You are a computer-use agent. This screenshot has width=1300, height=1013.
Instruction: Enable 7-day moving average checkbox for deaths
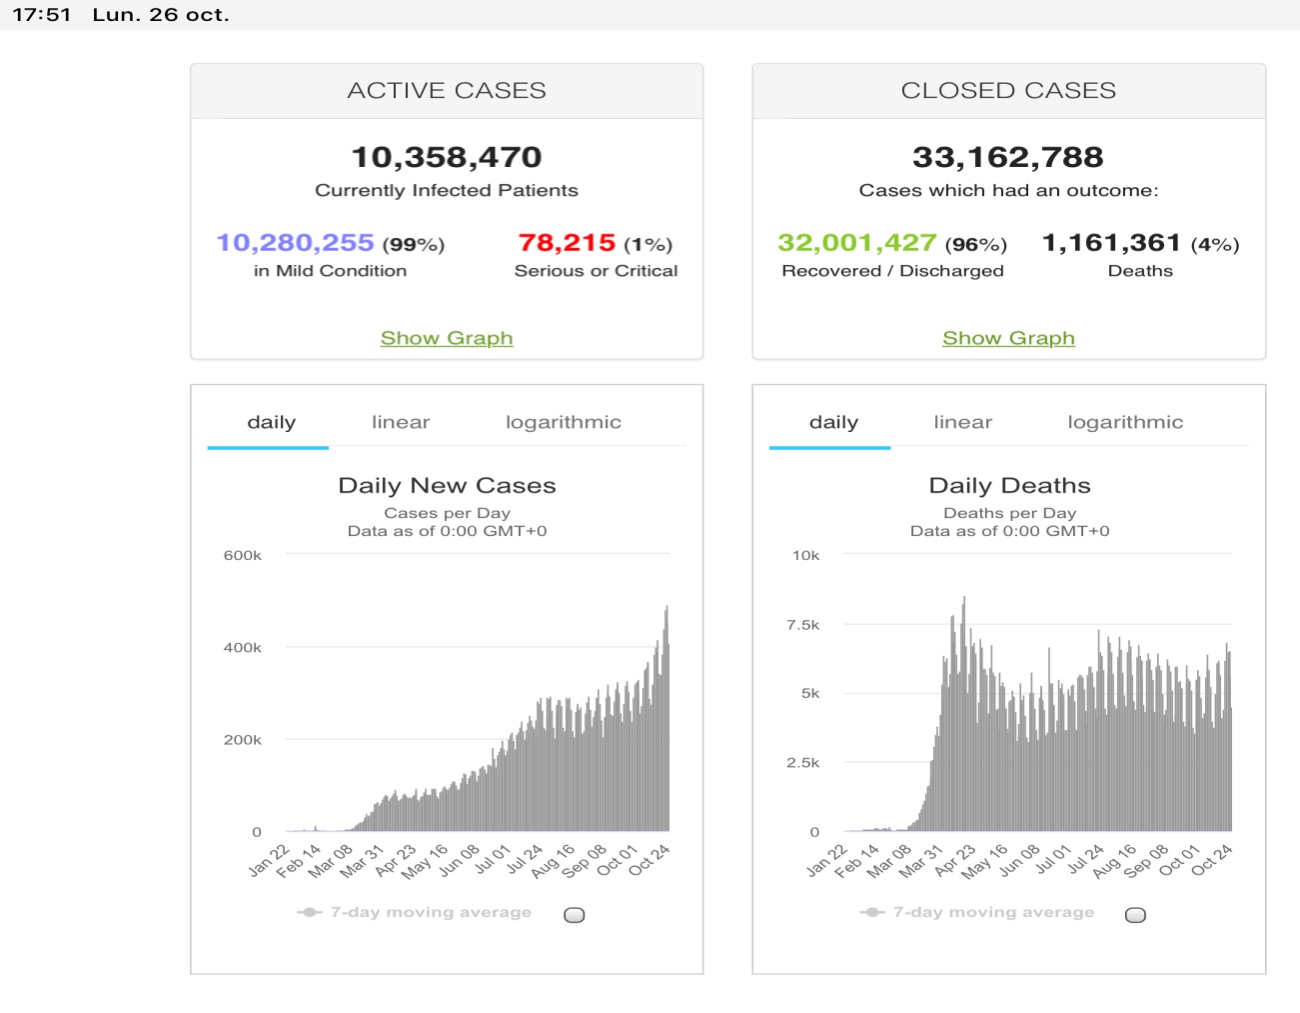pyautogui.click(x=1135, y=914)
